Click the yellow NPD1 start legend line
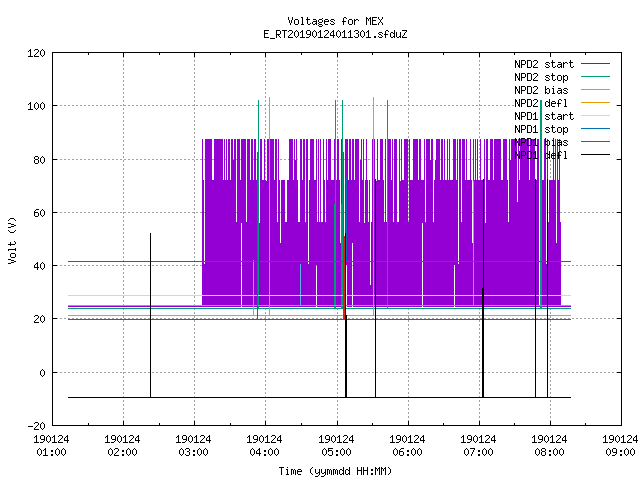 (x=595, y=116)
